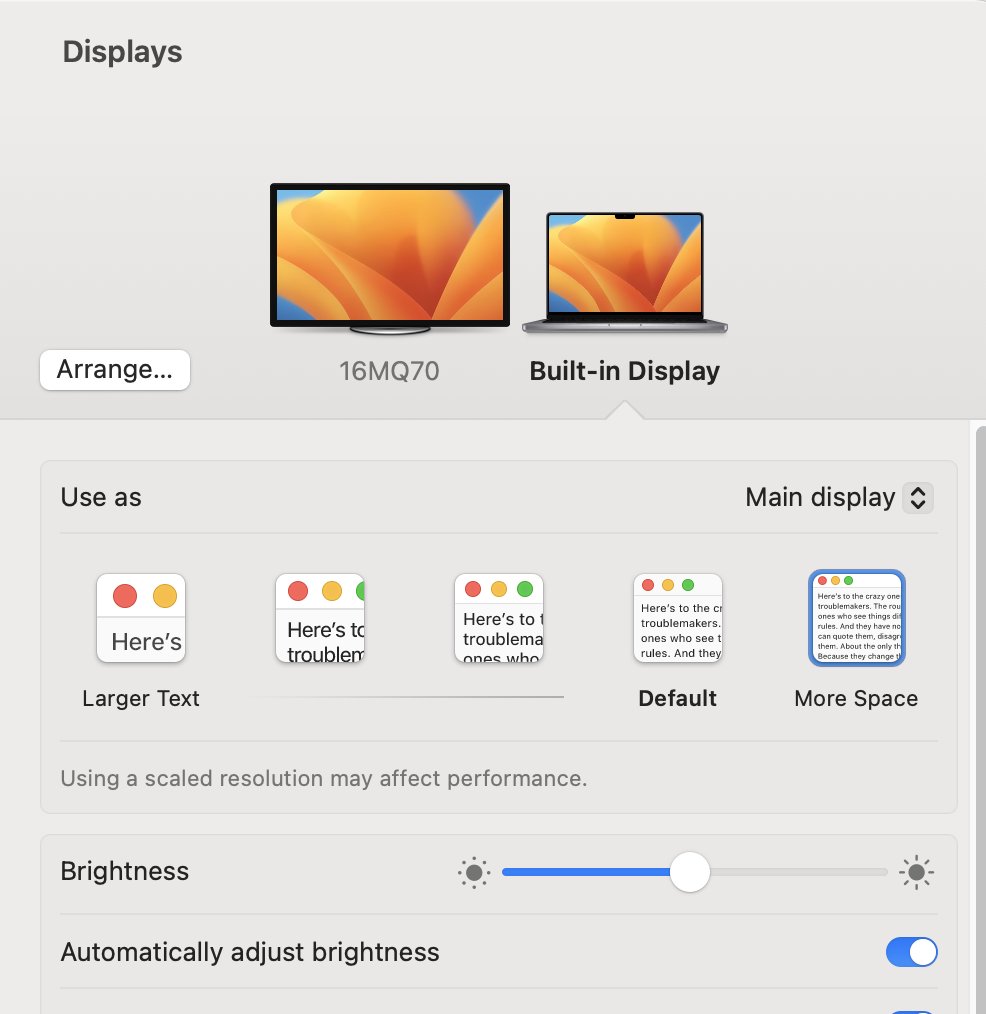Select the Default resolution preview
Viewport: 986px width, 1014px height.
677,617
